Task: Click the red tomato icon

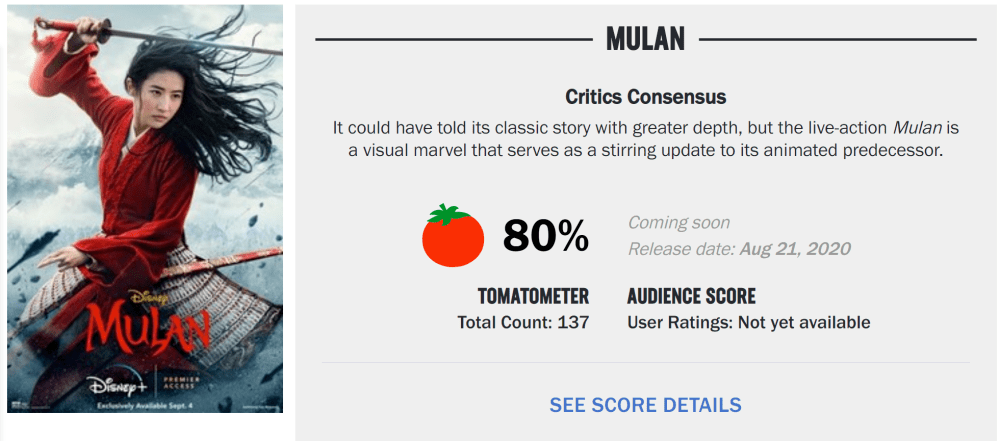Action: tap(453, 236)
